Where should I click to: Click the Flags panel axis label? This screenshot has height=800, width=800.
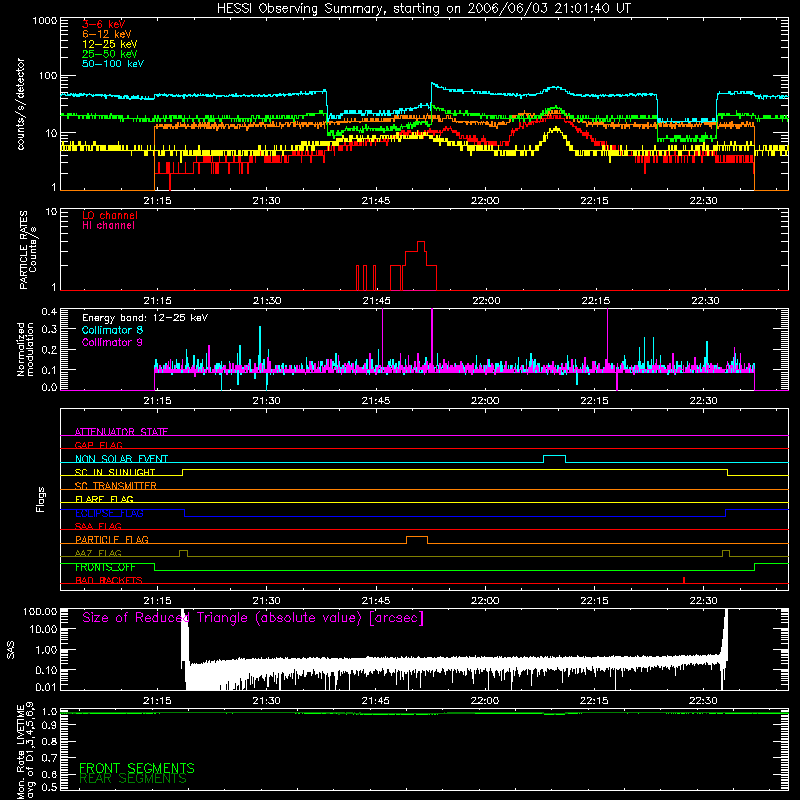pos(40,499)
